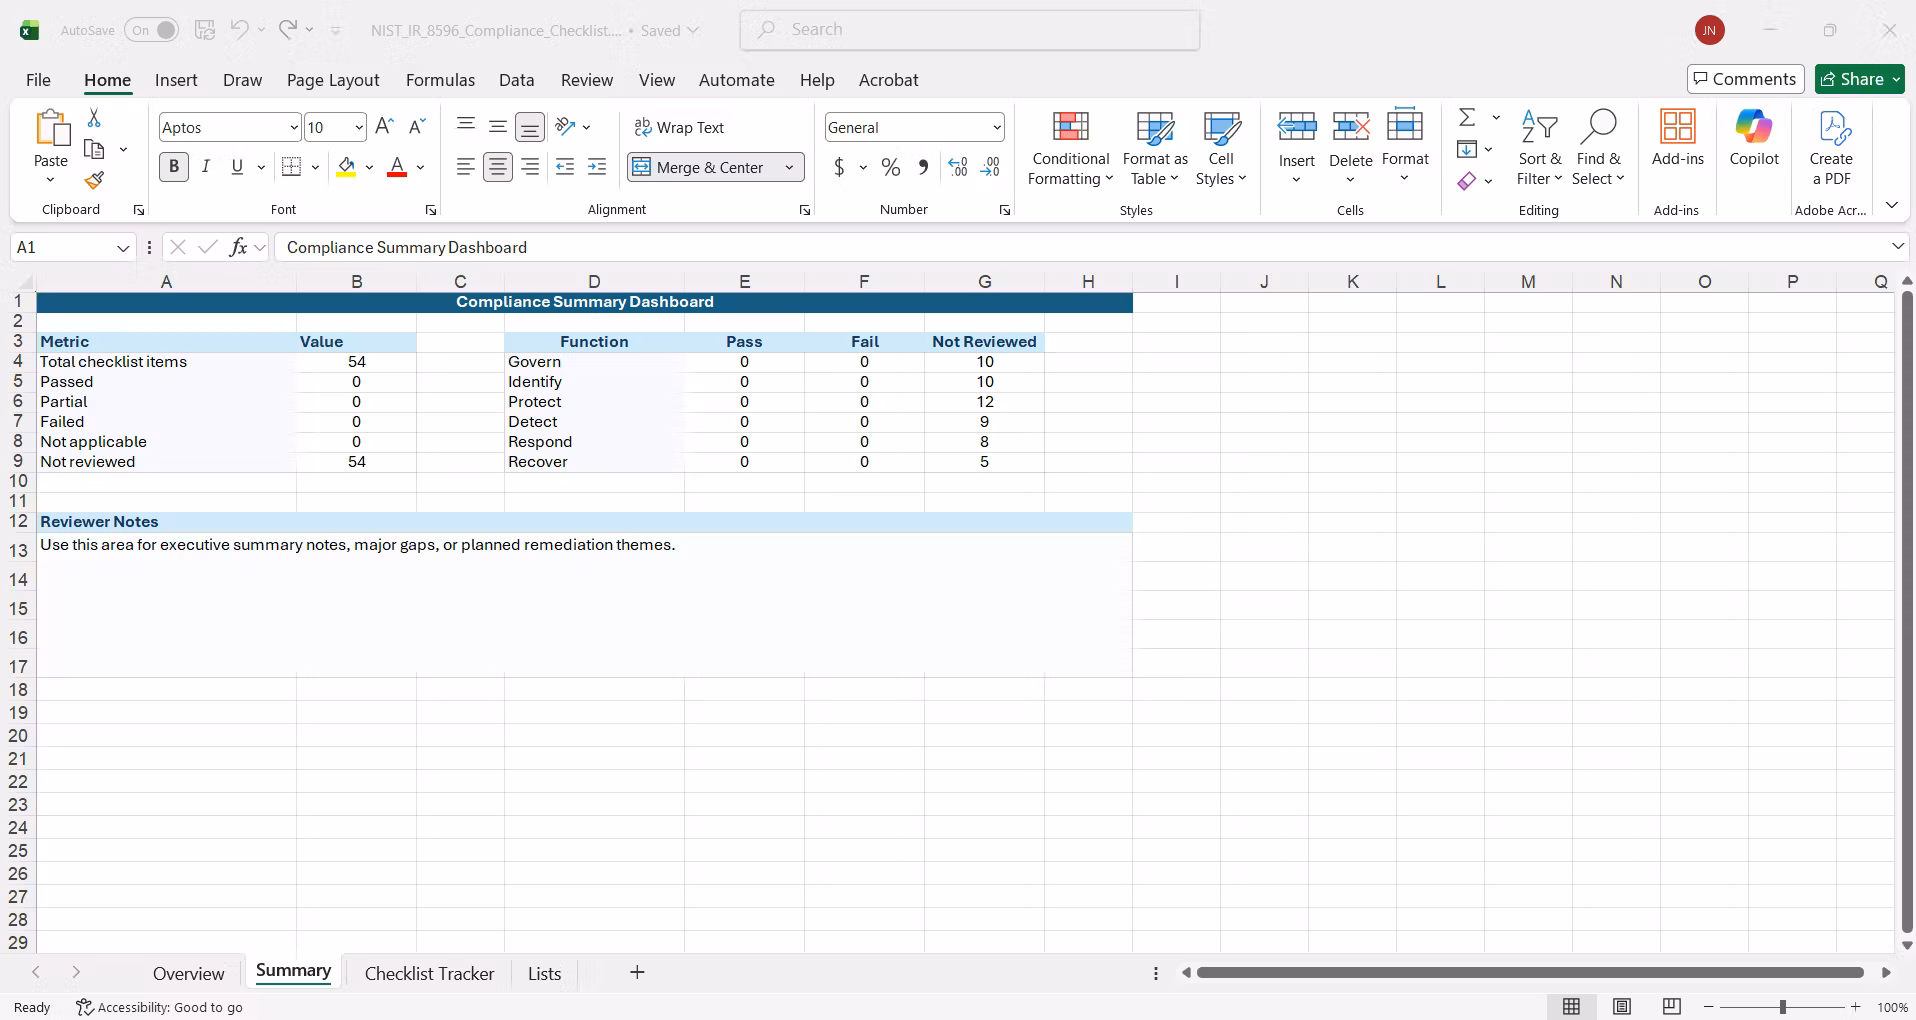Toggle AutoSave switch off
The image size is (1916, 1020).
pyautogui.click(x=152, y=30)
